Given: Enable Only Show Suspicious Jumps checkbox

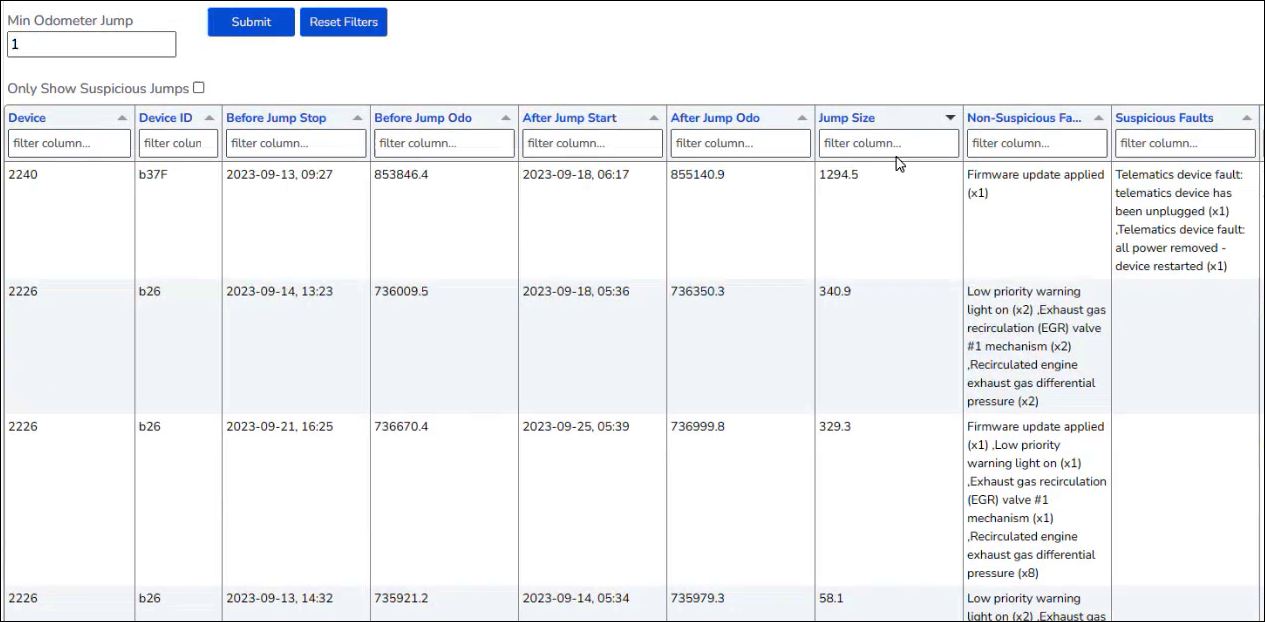Looking at the screenshot, I should point(199,88).
